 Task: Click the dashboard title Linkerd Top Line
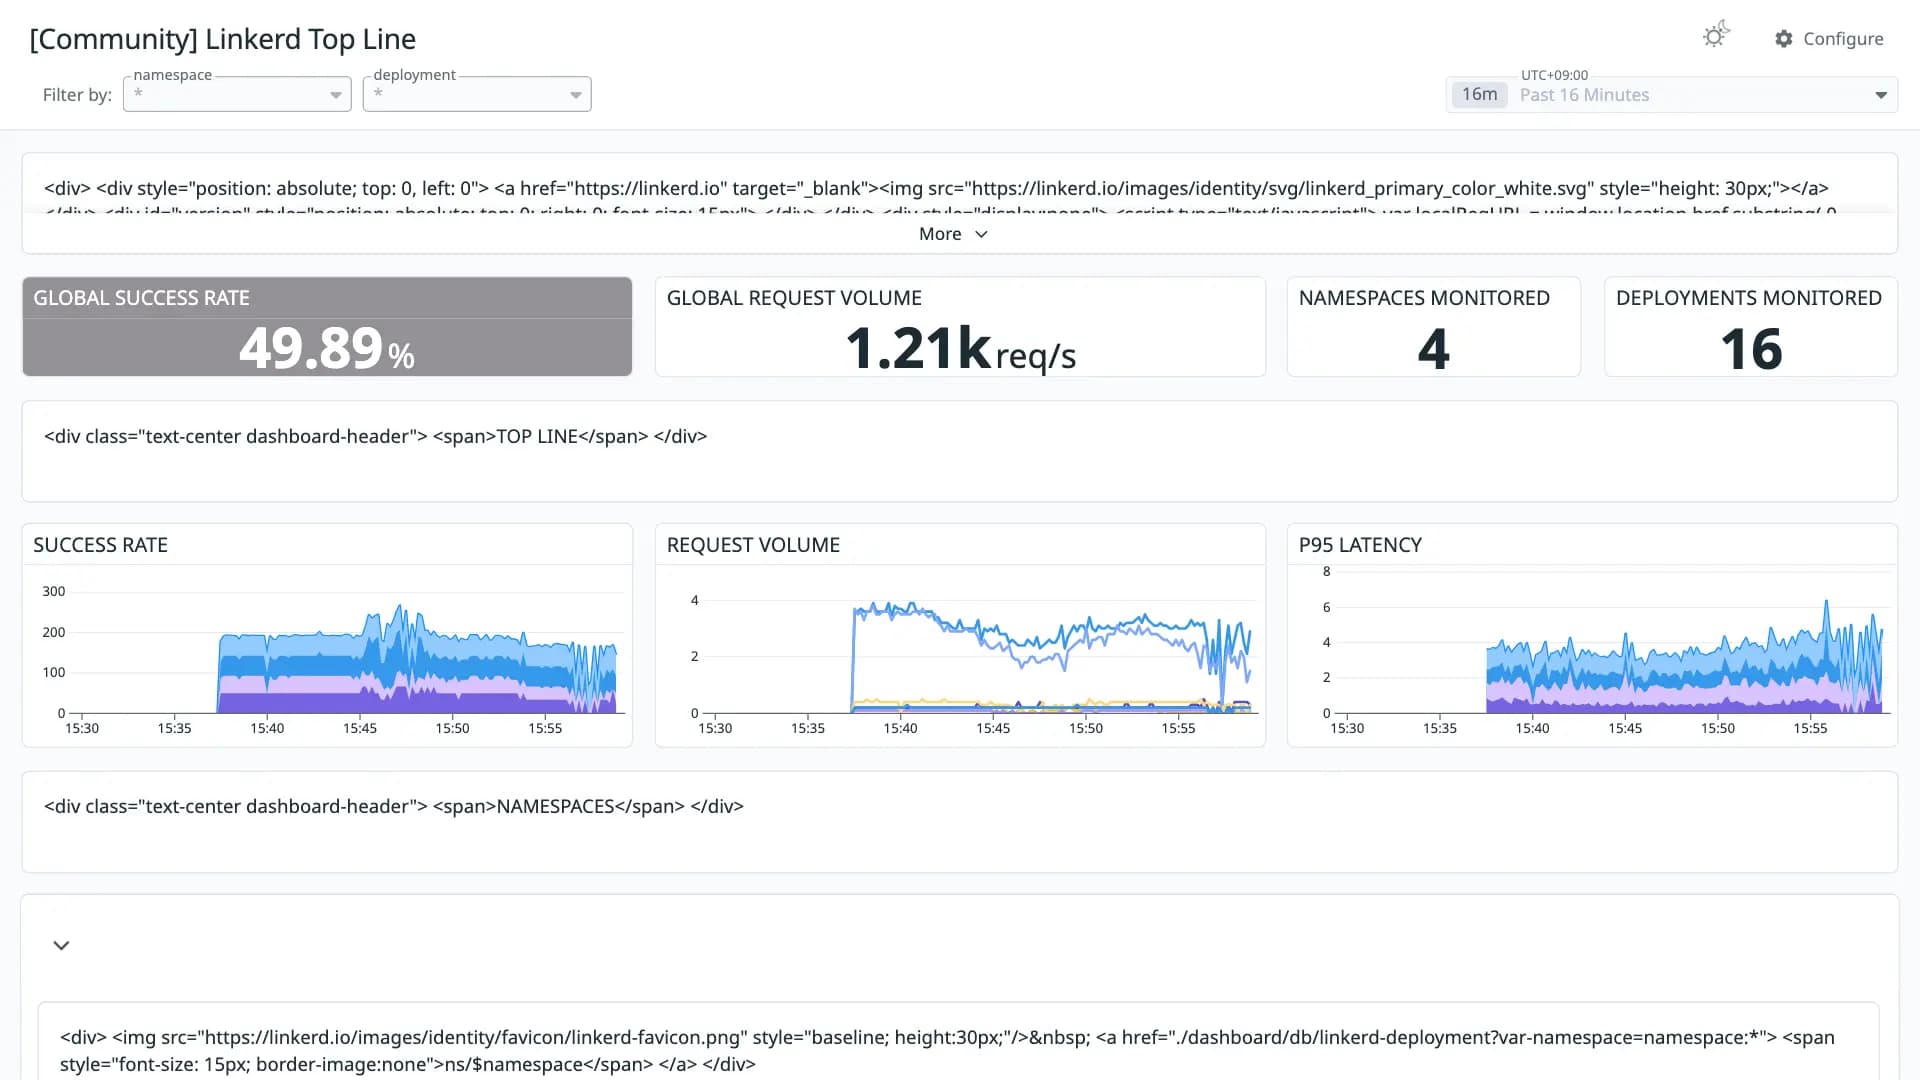coord(222,39)
